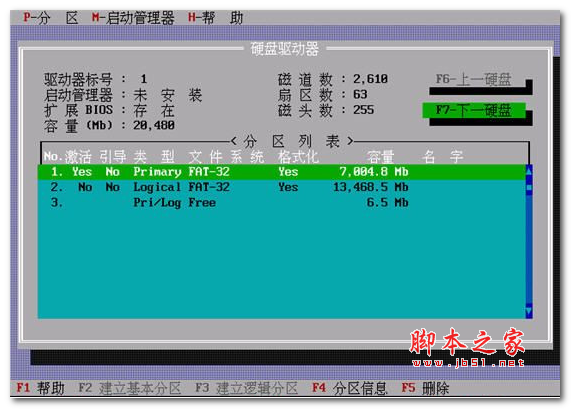This screenshot has width=571, height=409.
Task: Click F3 建立逻辑分区 create logical partition
Action: point(247,388)
